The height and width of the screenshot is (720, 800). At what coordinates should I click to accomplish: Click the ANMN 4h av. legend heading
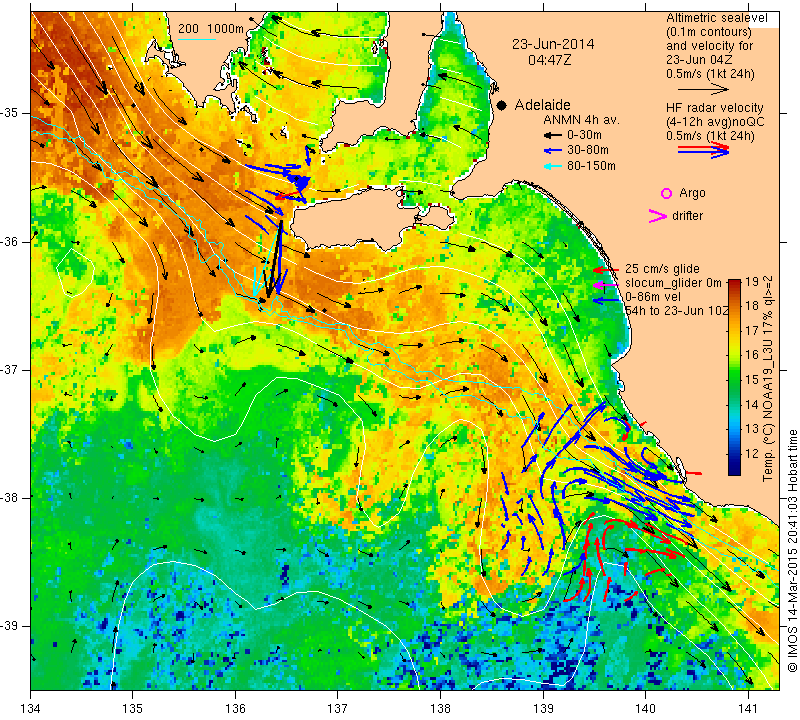click(581, 120)
